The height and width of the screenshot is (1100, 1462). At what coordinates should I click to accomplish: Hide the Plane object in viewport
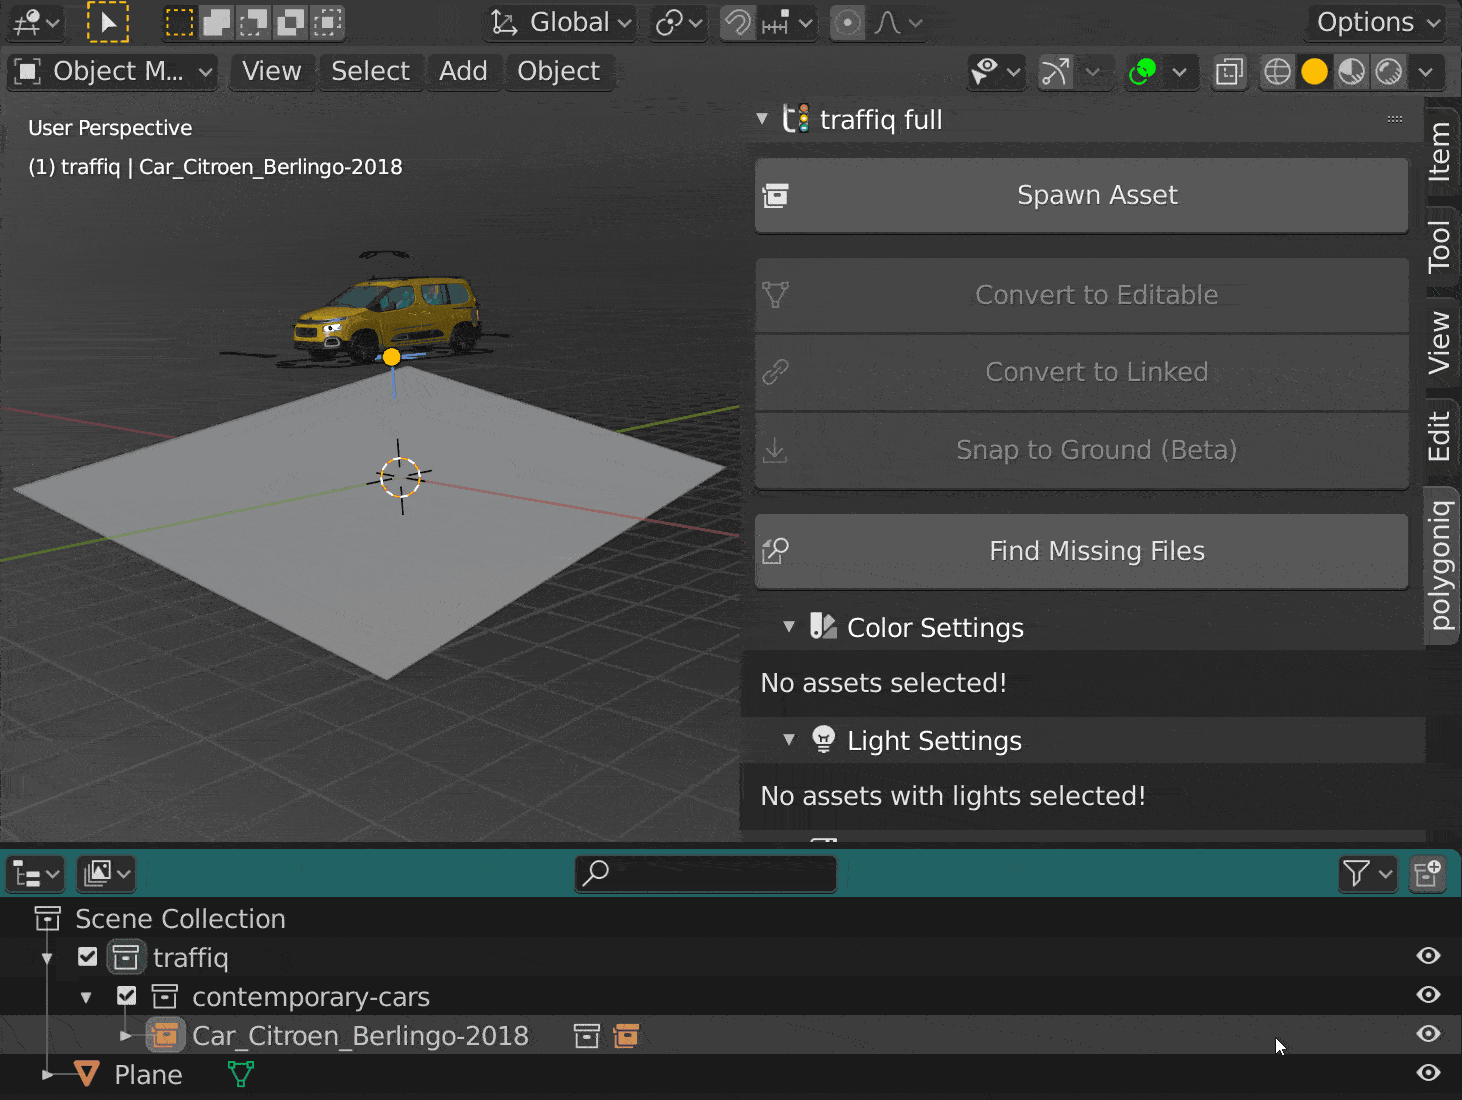(x=1428, y=1073)
